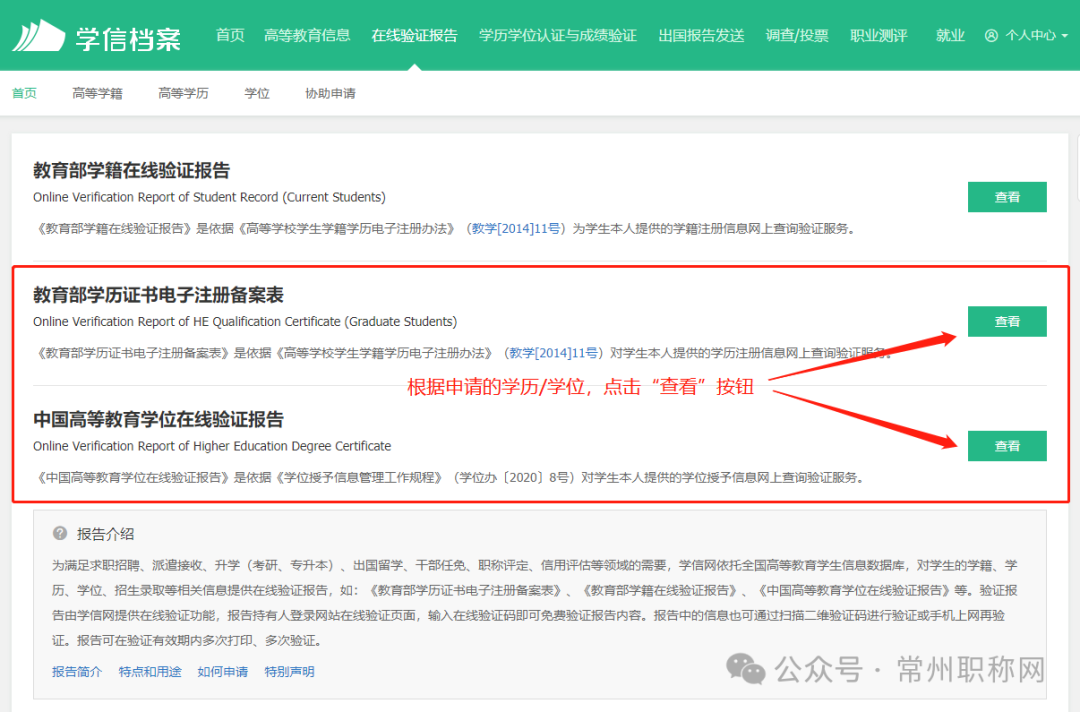The image size is (1080, 712).
Task: Click the 特点和用途 link
Action: pos(151,671)
